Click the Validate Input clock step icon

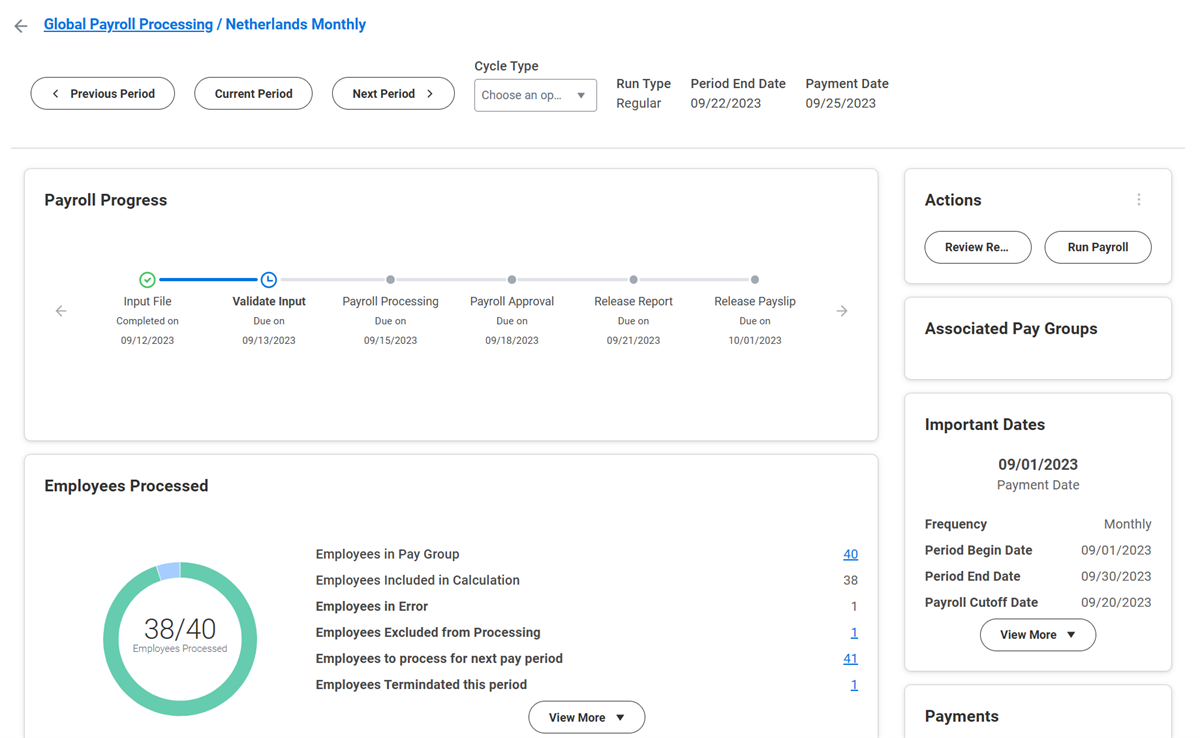pos(269,280)
